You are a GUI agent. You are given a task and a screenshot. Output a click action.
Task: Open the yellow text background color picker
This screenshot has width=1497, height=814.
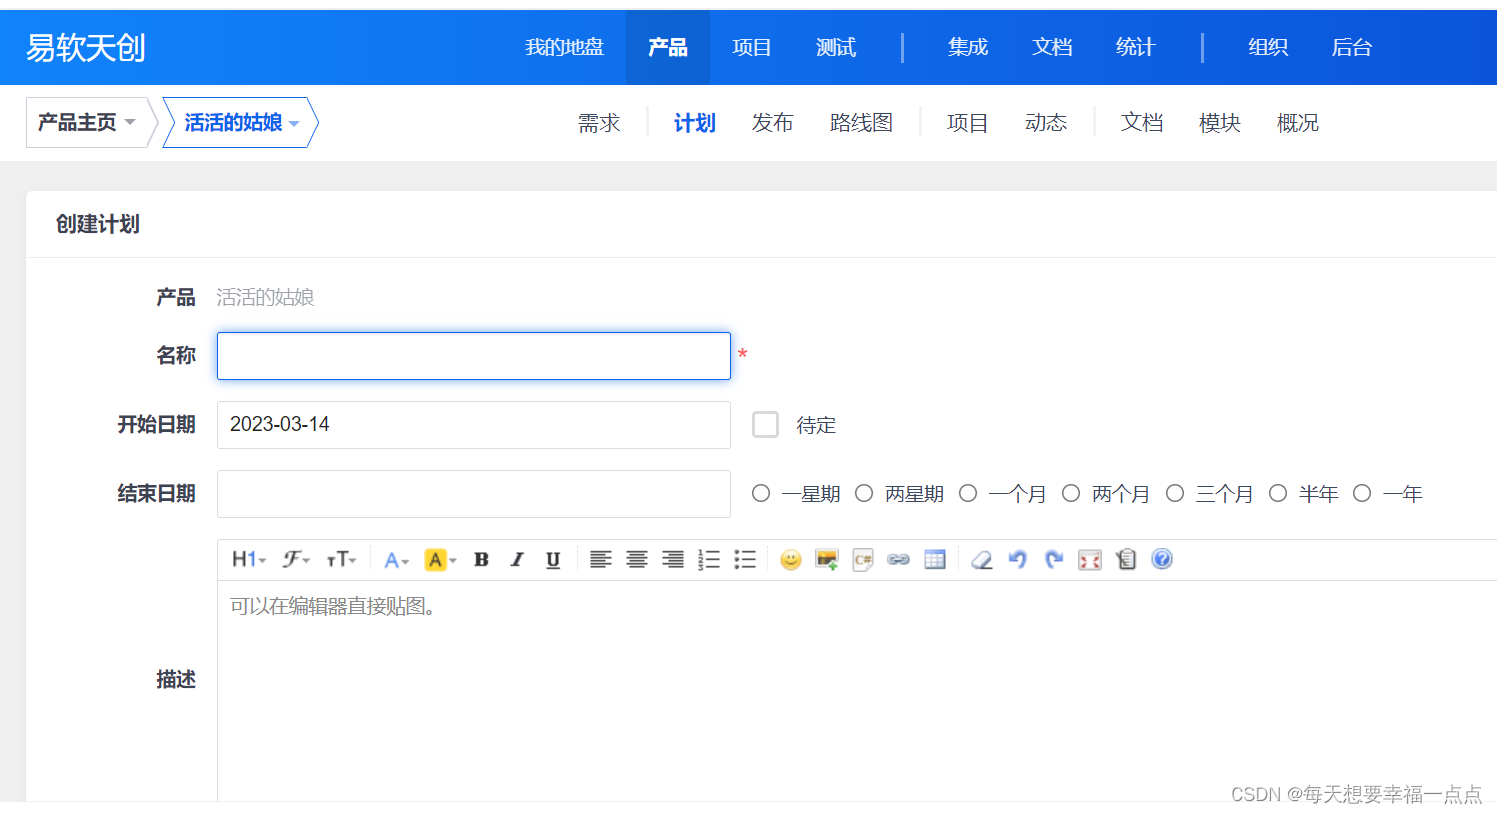(440, 560)
